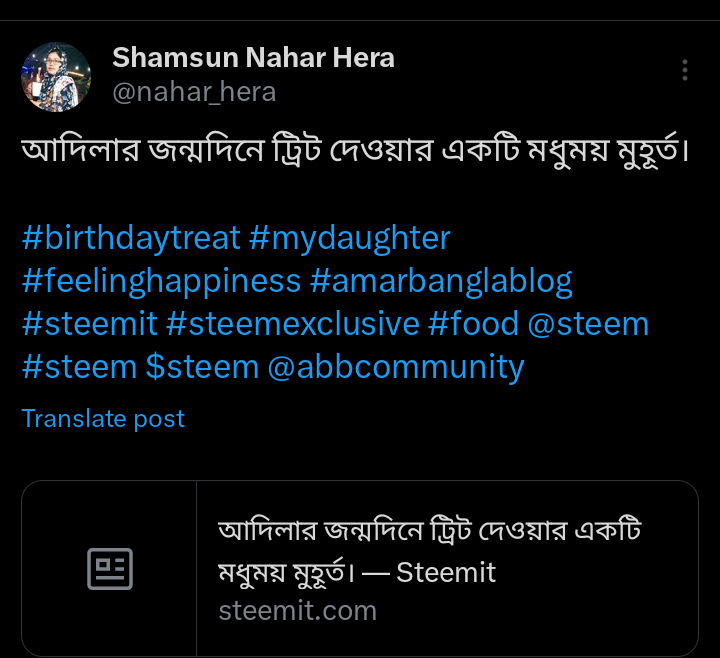The width and height of the screenshot is (720, 658).
Task: Open the #steemexclusive hashtag
Action: click(292, 324)
